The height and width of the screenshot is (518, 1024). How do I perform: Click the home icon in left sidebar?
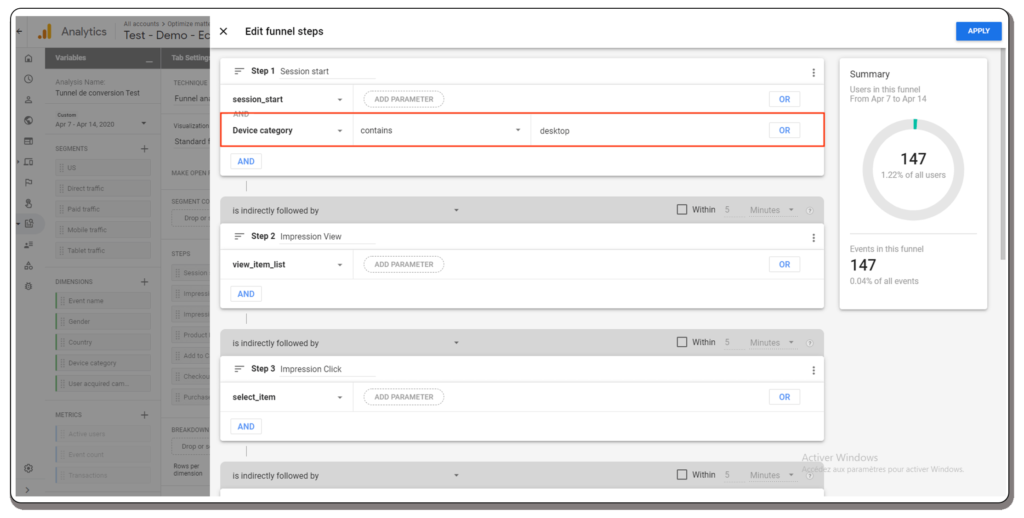[28, 59]
